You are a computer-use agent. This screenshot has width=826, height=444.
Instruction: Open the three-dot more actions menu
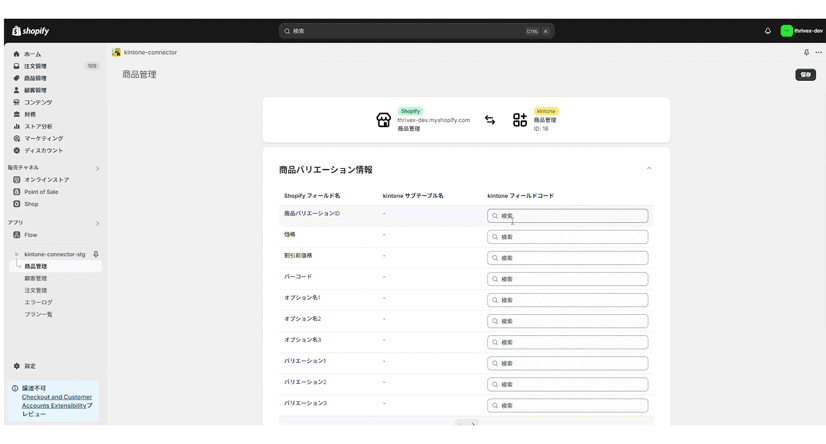(818, 52)
